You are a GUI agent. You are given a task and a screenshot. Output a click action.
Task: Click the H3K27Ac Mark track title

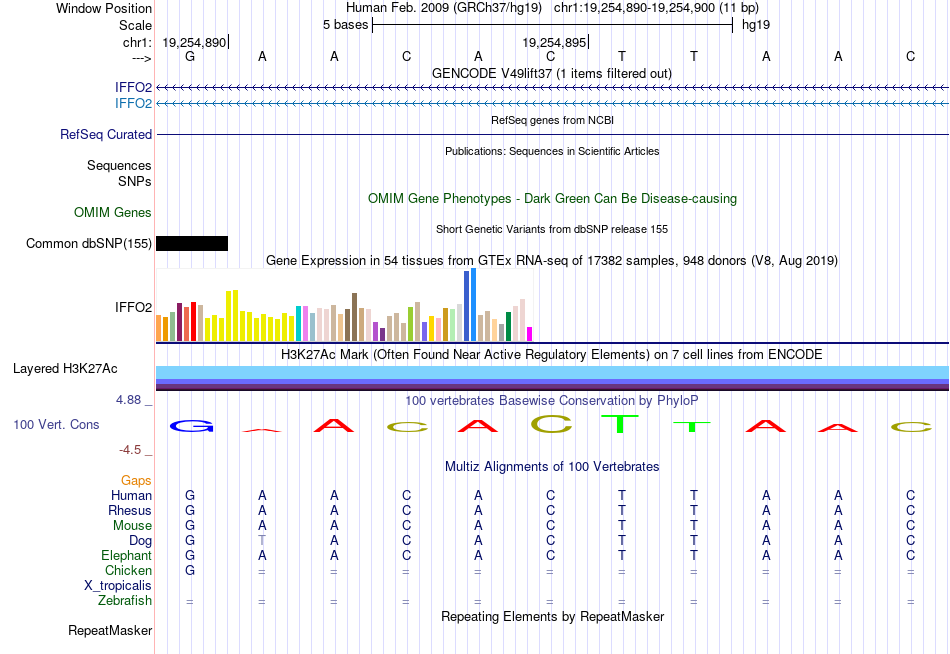click(552, 355)
